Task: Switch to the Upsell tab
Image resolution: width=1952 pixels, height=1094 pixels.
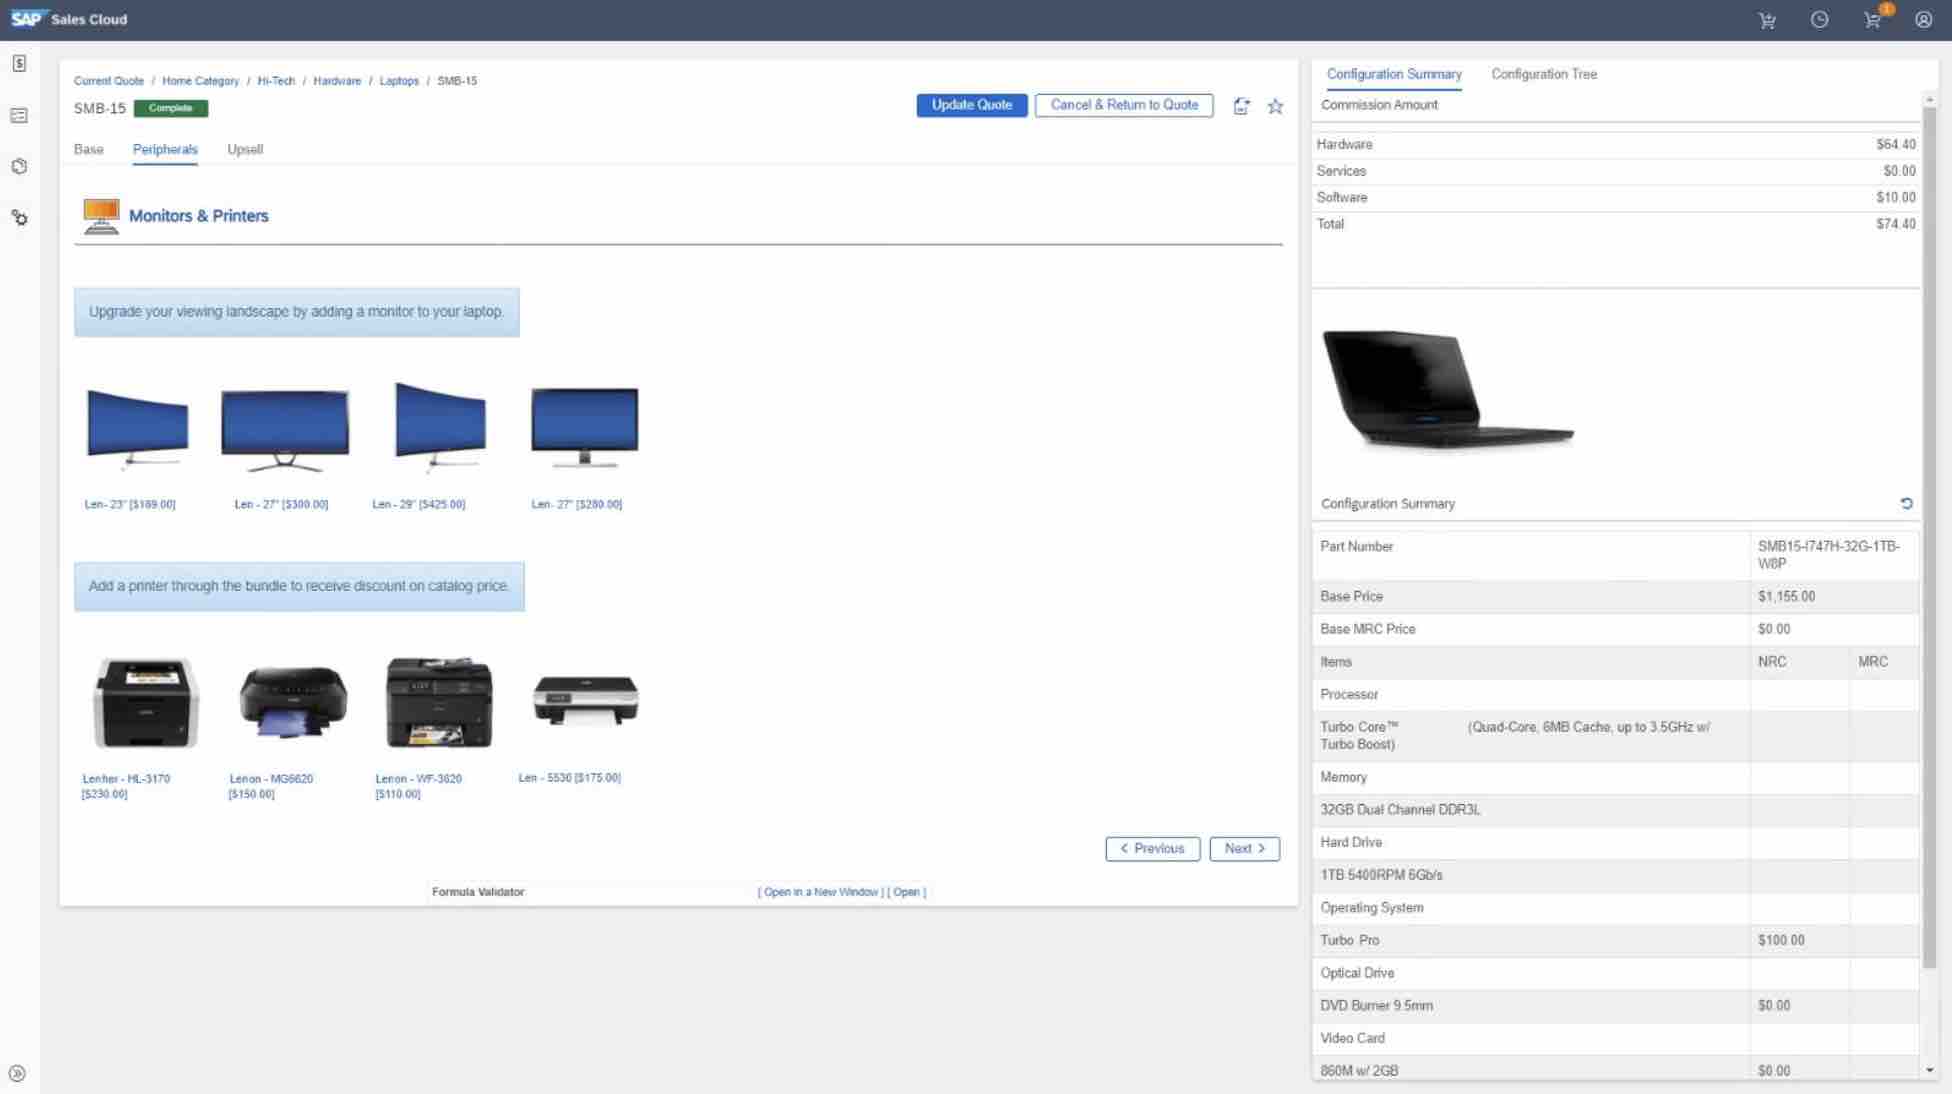Action: pos(244,149)
